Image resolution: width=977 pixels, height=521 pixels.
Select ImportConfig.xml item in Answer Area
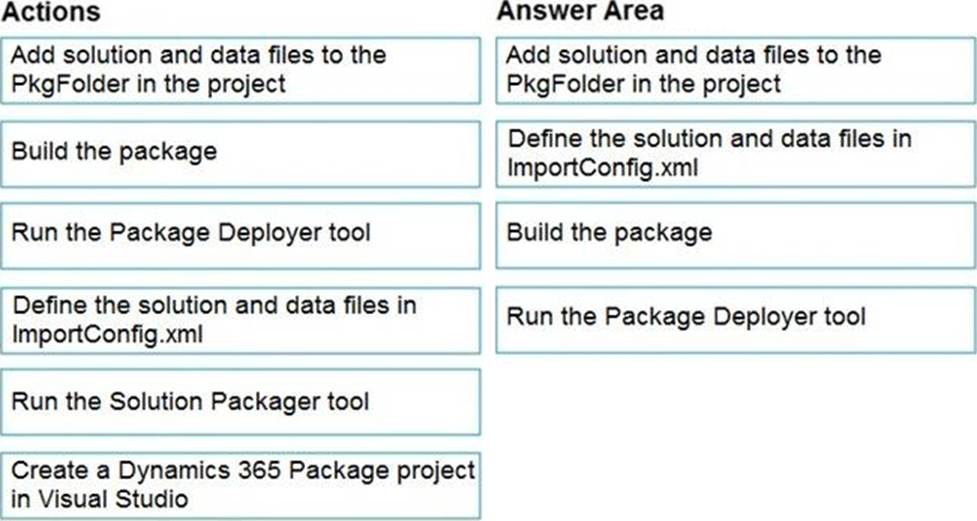coord(735,154)
